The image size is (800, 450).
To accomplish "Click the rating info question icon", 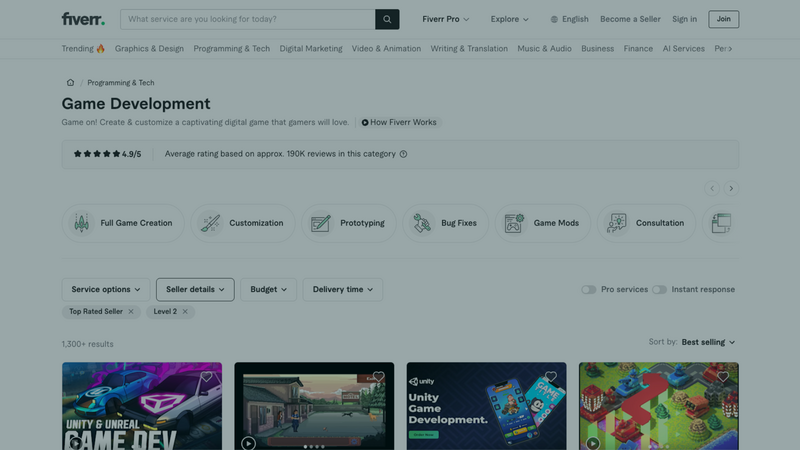I will coord(404,154).
